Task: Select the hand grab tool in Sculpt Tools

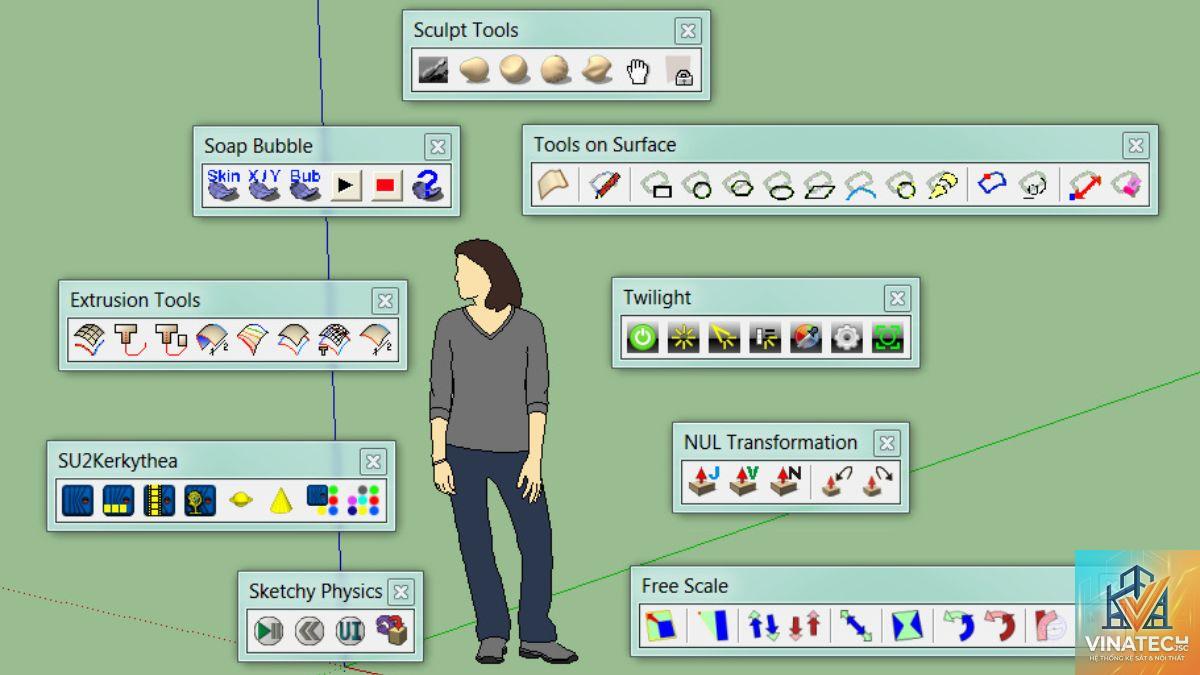Action: (638, 71)
